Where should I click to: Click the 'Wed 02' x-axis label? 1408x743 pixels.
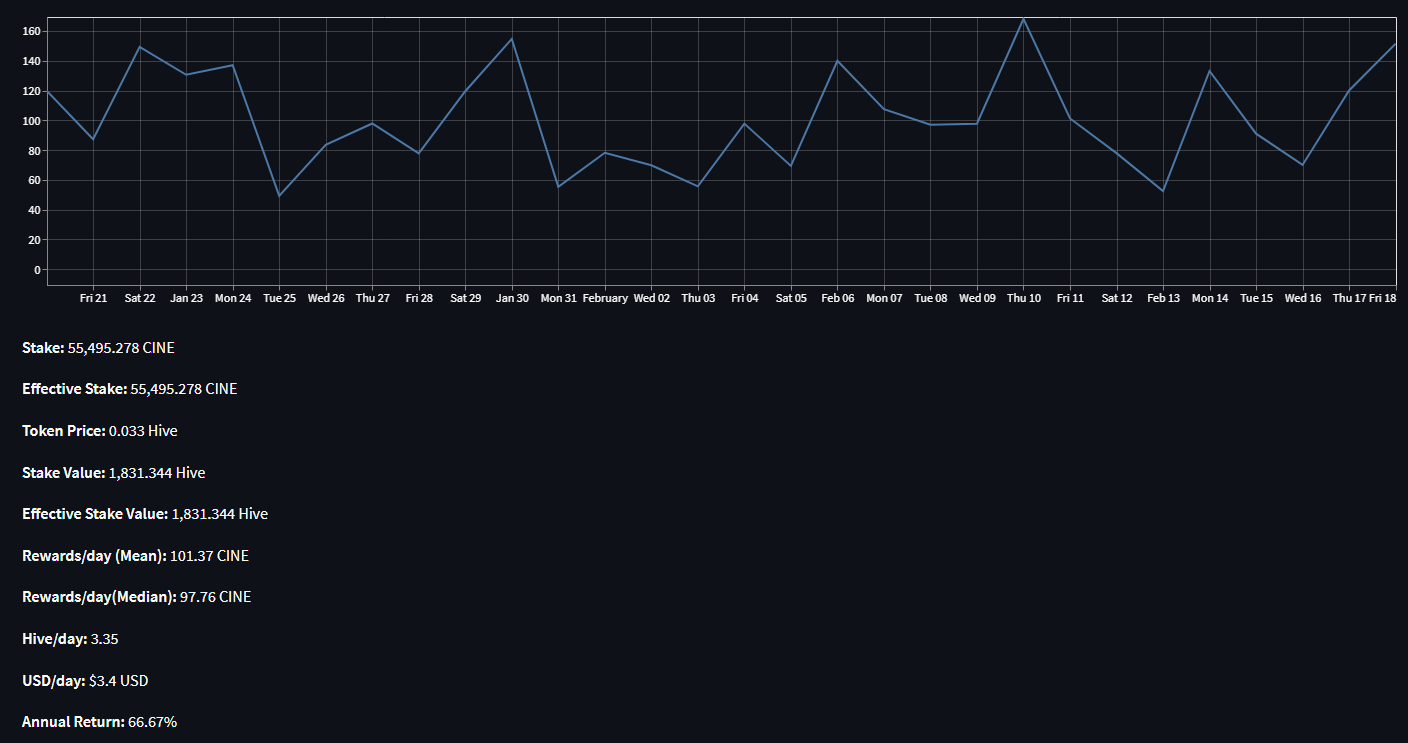click(x=651, y=298)
